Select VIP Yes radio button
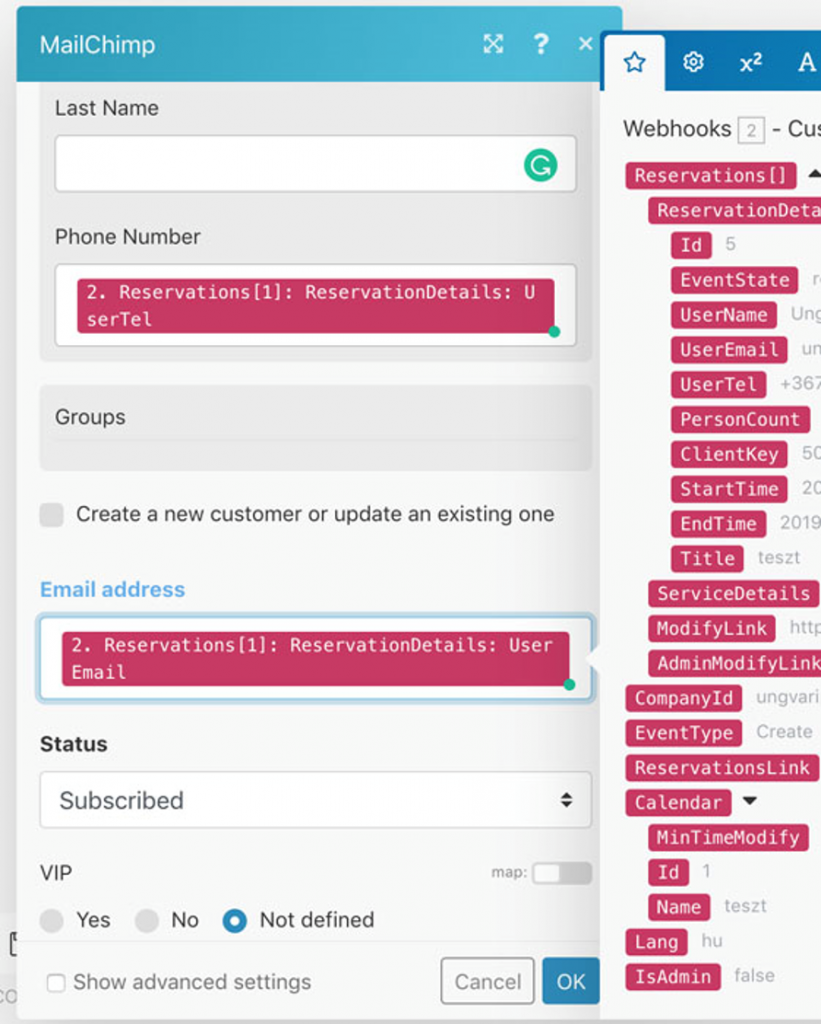Viewport: 821px width, 1024px height. [52, 921]
